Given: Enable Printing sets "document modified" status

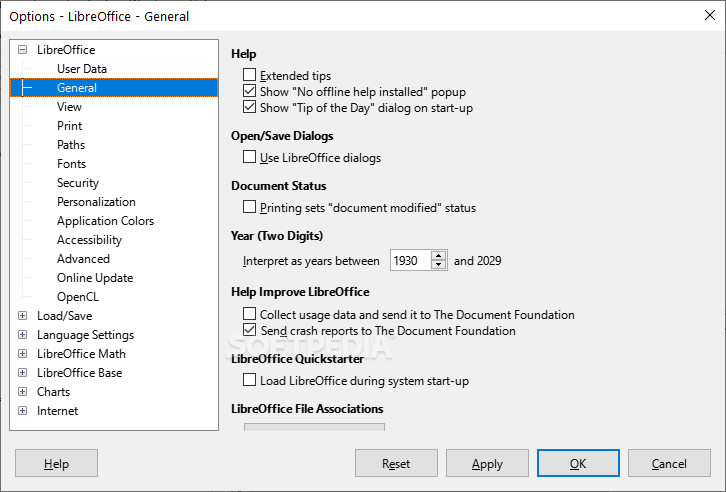Looking at the screenshot, I should (x=249, y=207).
